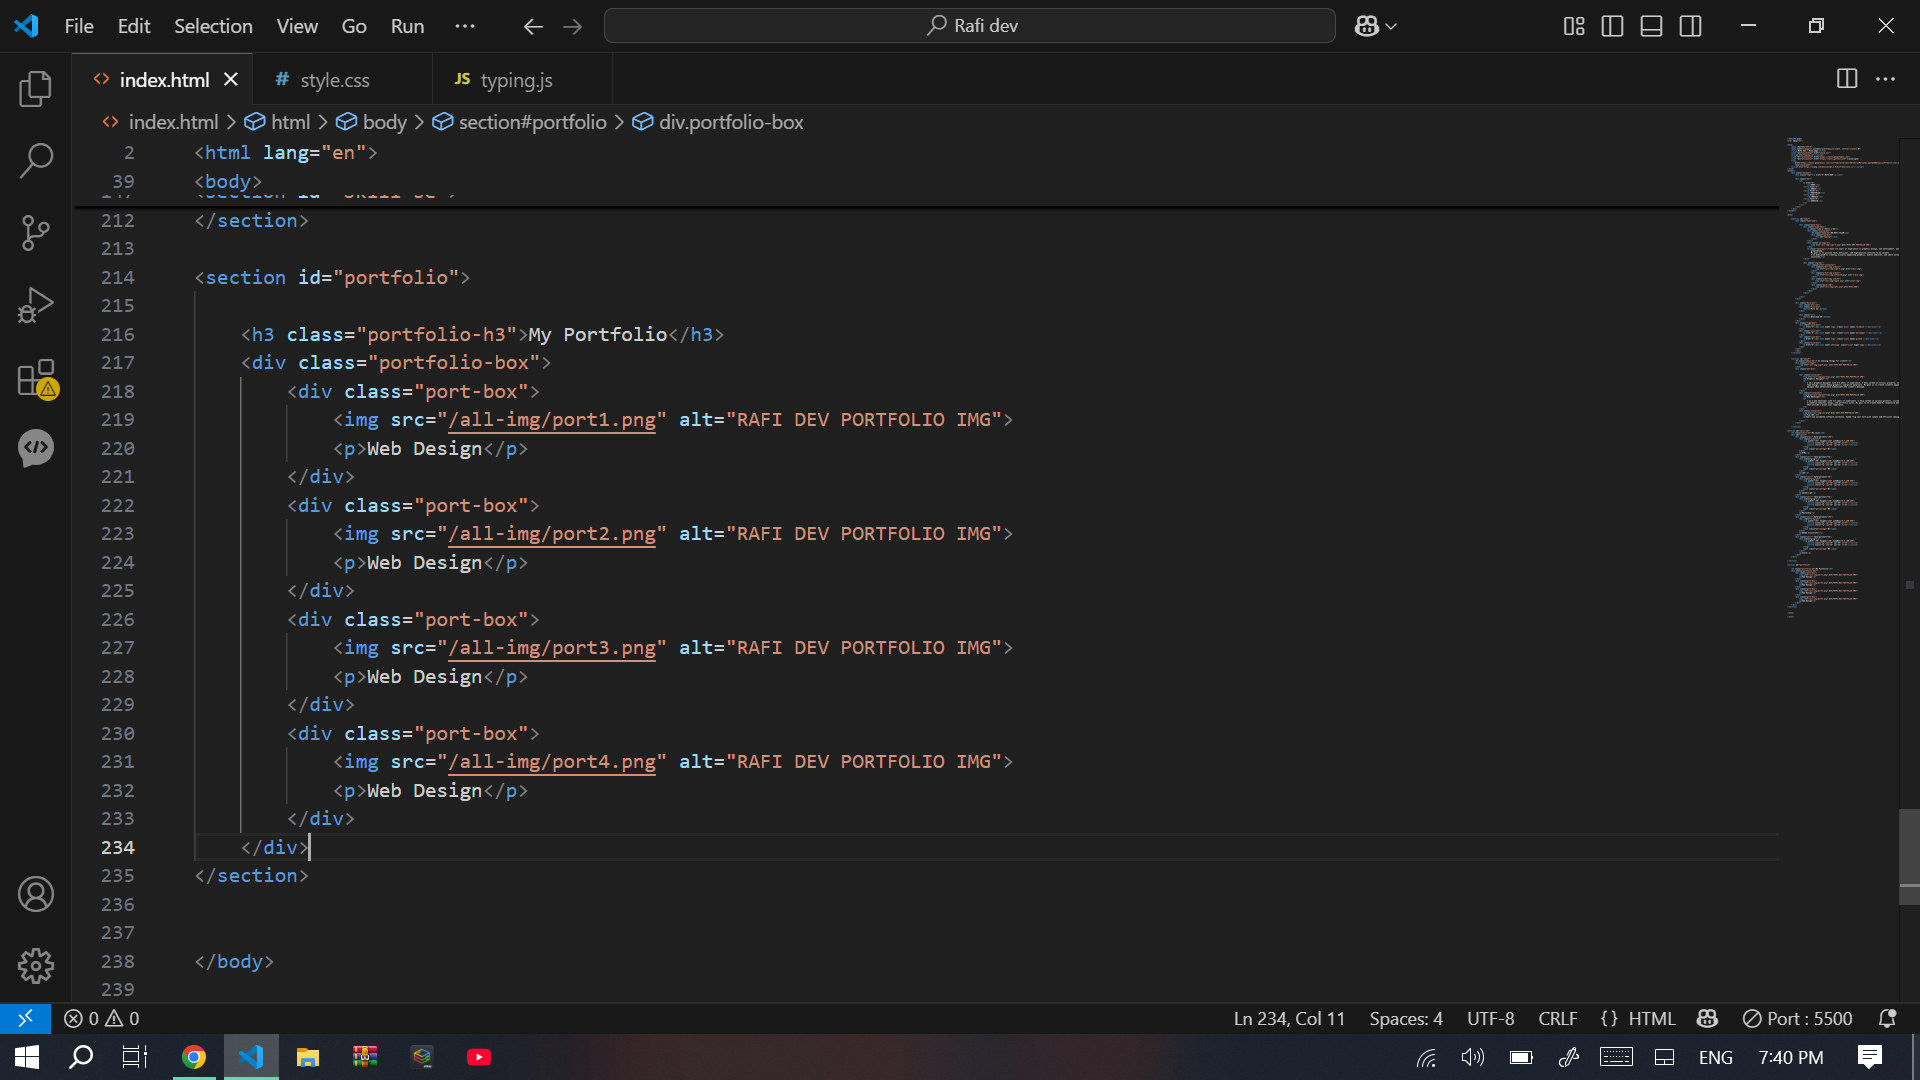Image resolution: width=1920 pixels, height=1080 pixels.
Task: Open the View menu
Action: point(297,26)
